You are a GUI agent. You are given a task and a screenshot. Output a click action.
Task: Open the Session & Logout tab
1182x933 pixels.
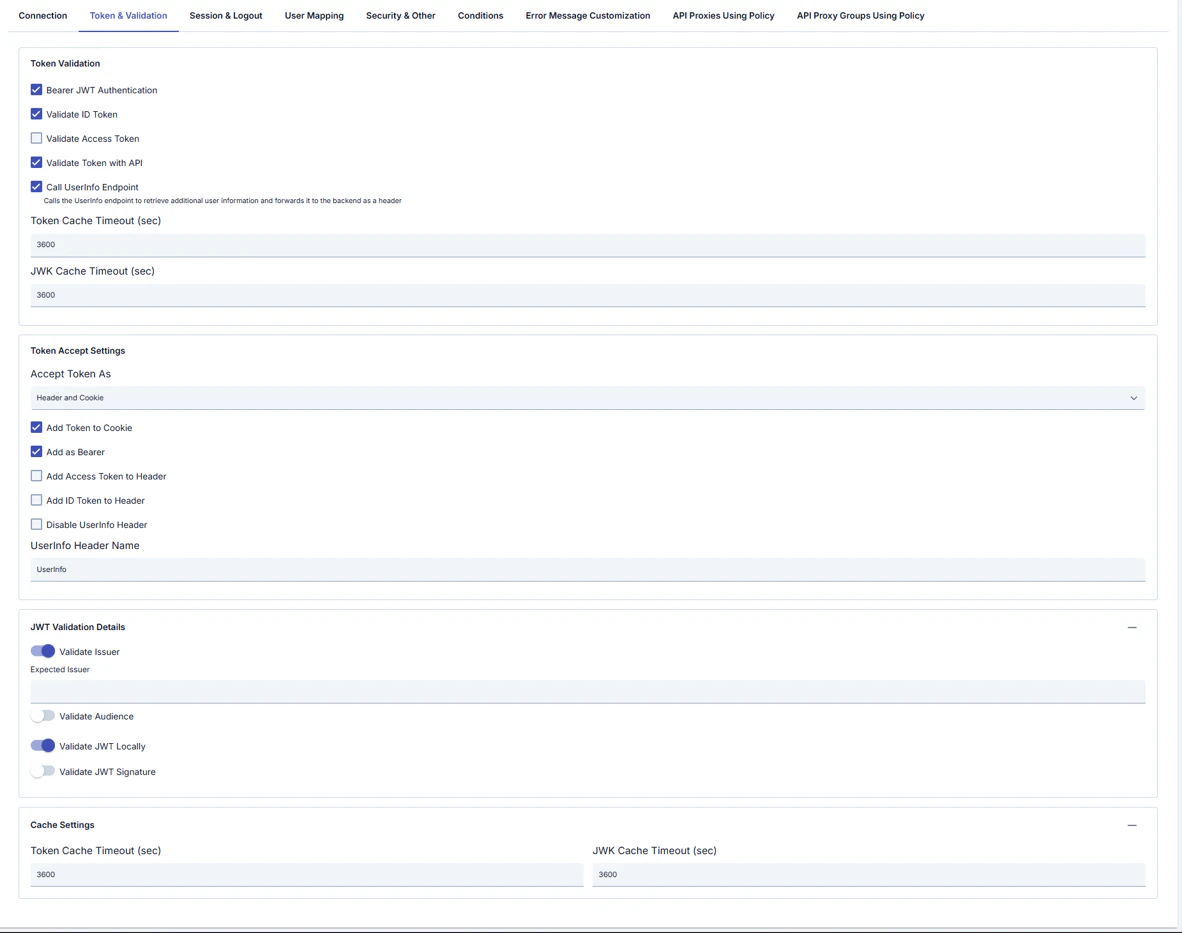[225, 15]
